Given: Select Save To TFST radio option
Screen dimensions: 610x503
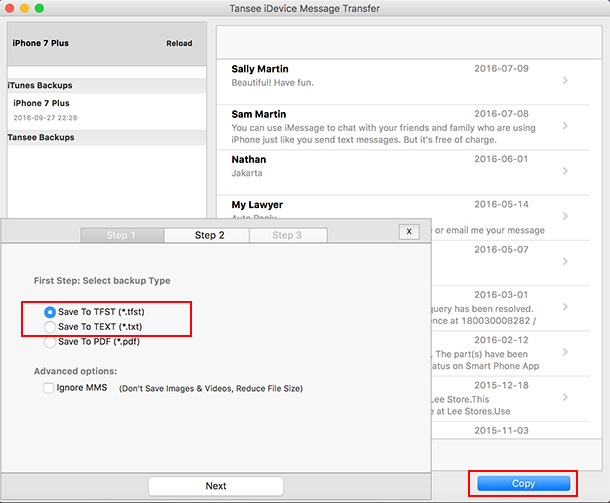Looking at the screenshot, I should pyautogui.click(x=49, y=312).
